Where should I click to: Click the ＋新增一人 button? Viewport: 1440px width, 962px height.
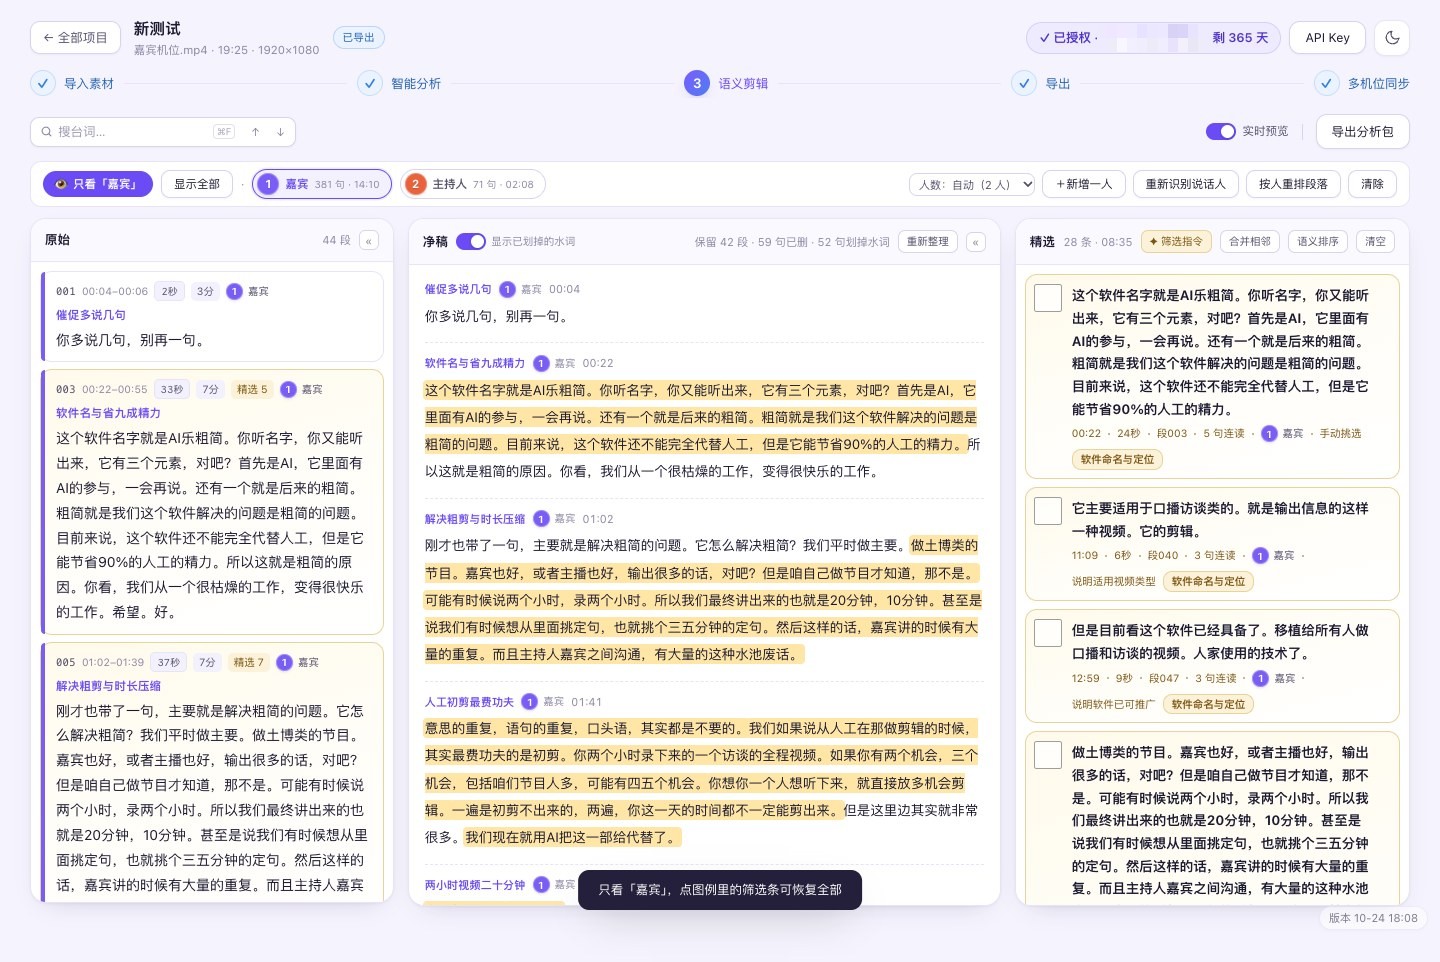[1084, 184]
